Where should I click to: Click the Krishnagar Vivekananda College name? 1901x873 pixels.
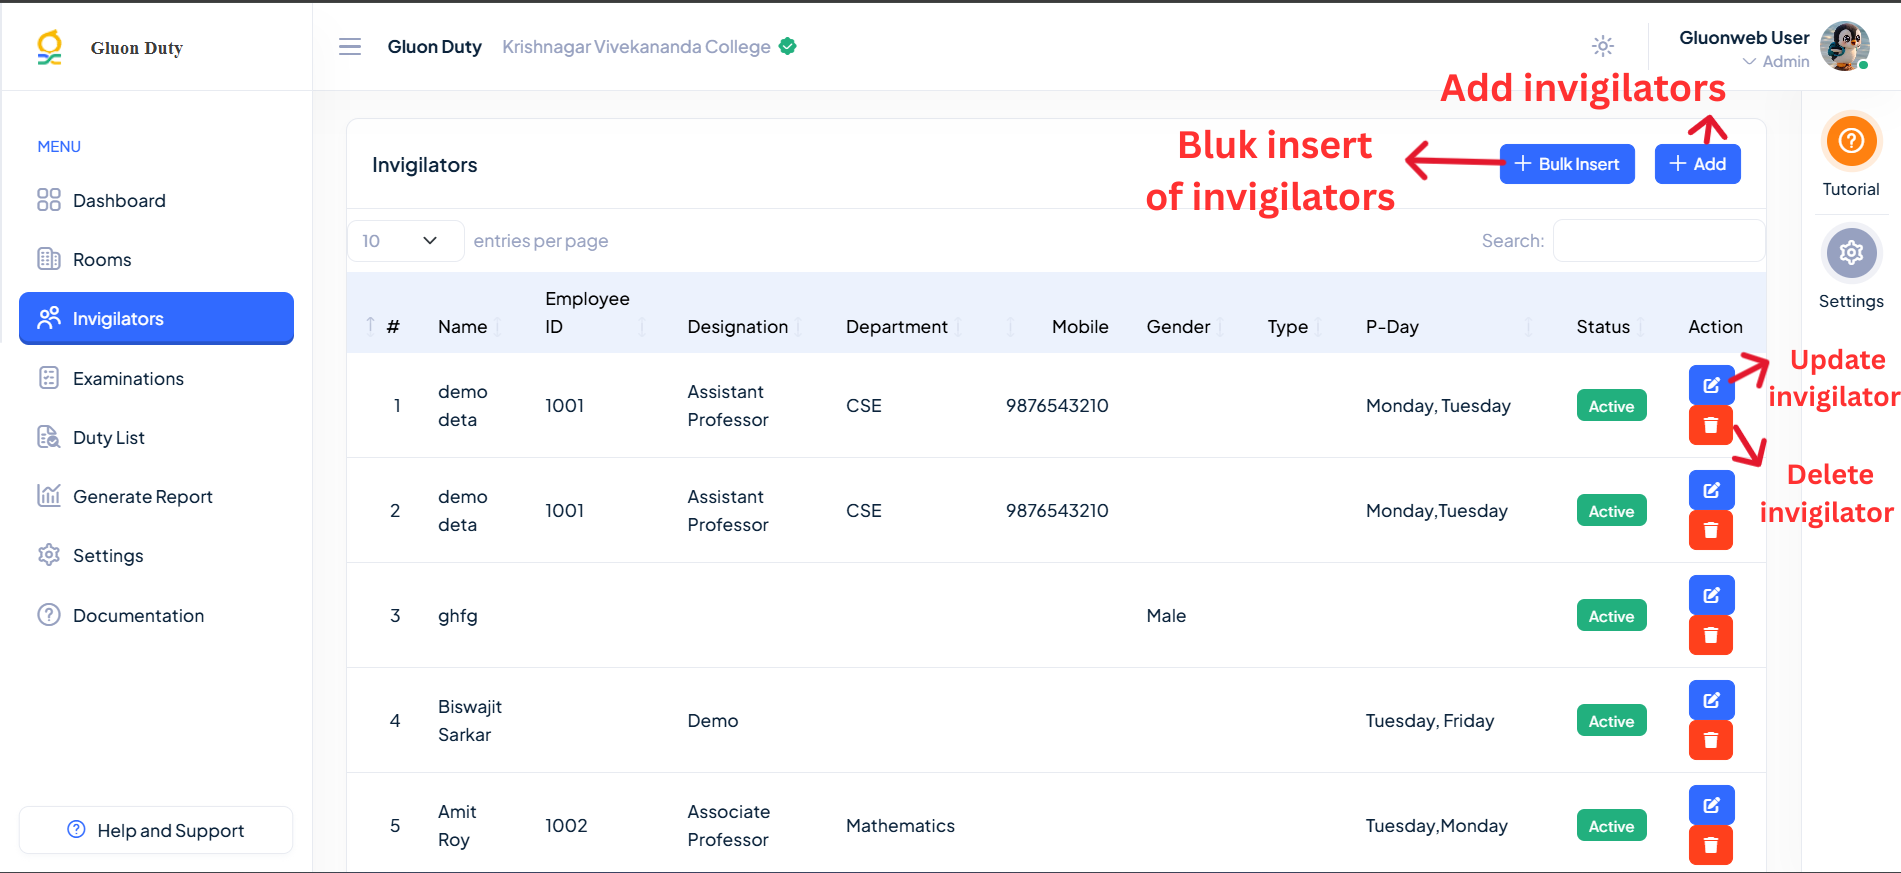point(636,47)
